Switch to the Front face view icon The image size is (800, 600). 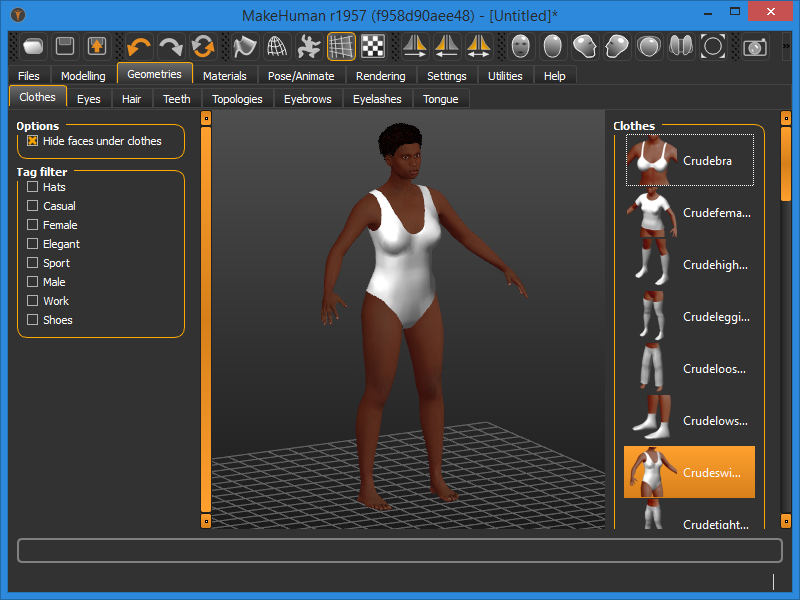click(521, 46)
